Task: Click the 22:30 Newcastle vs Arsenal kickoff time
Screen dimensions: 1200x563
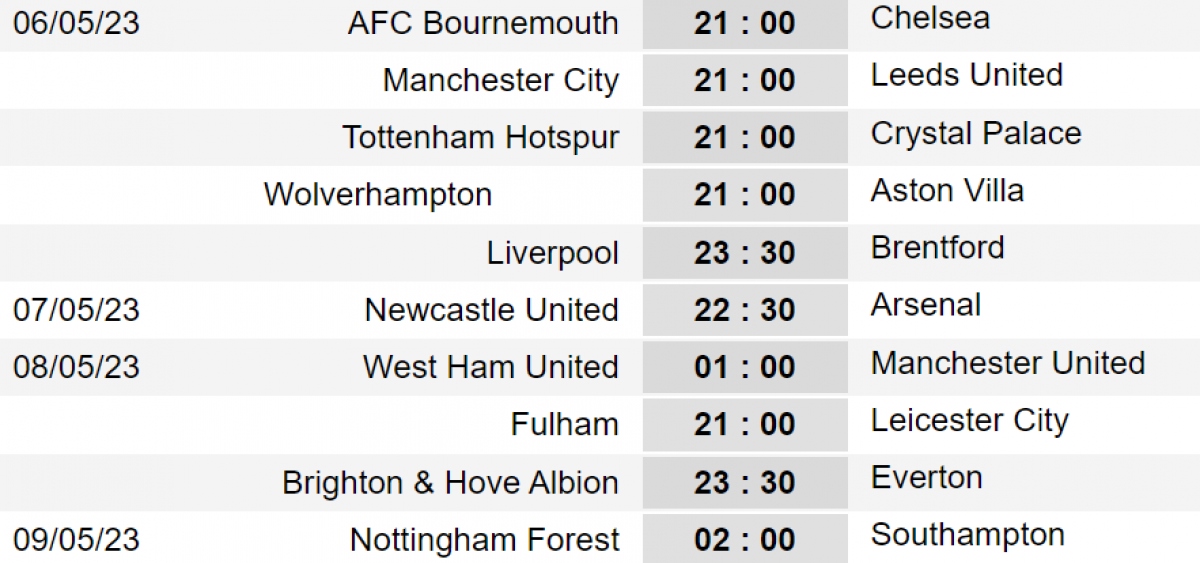Action: coord(744,310)
